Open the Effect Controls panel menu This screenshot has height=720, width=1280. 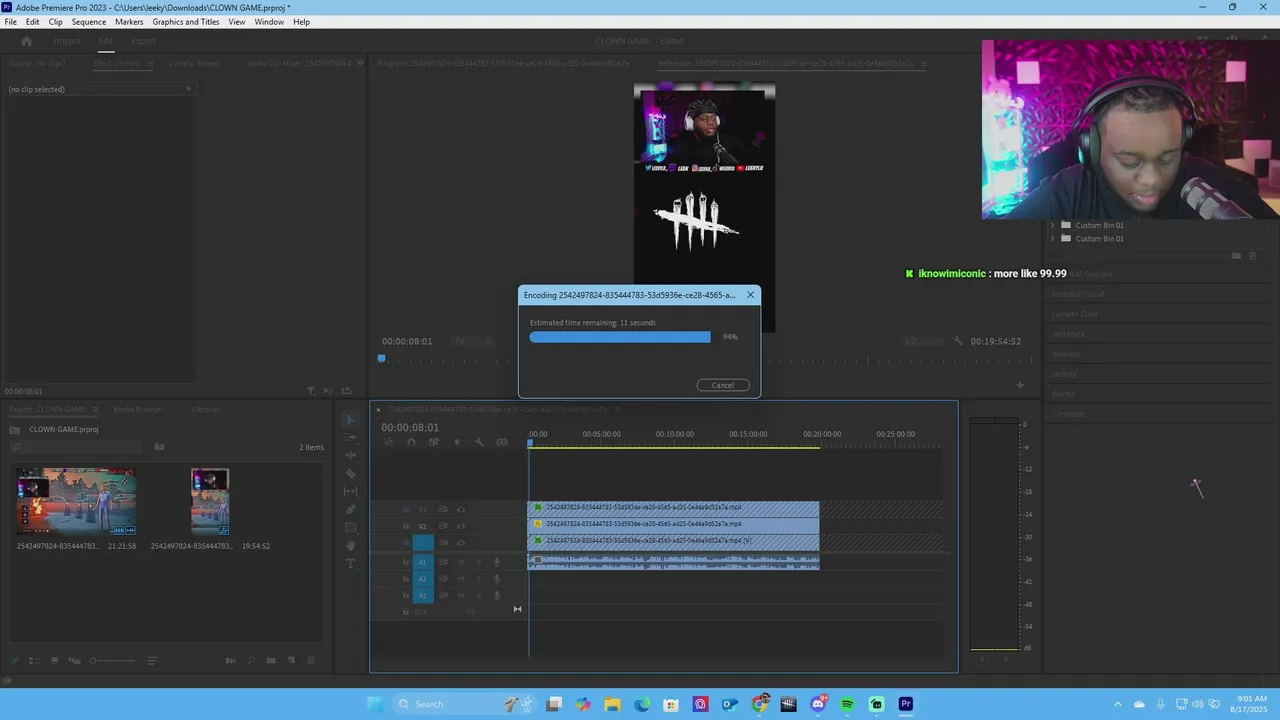[150, 63]
